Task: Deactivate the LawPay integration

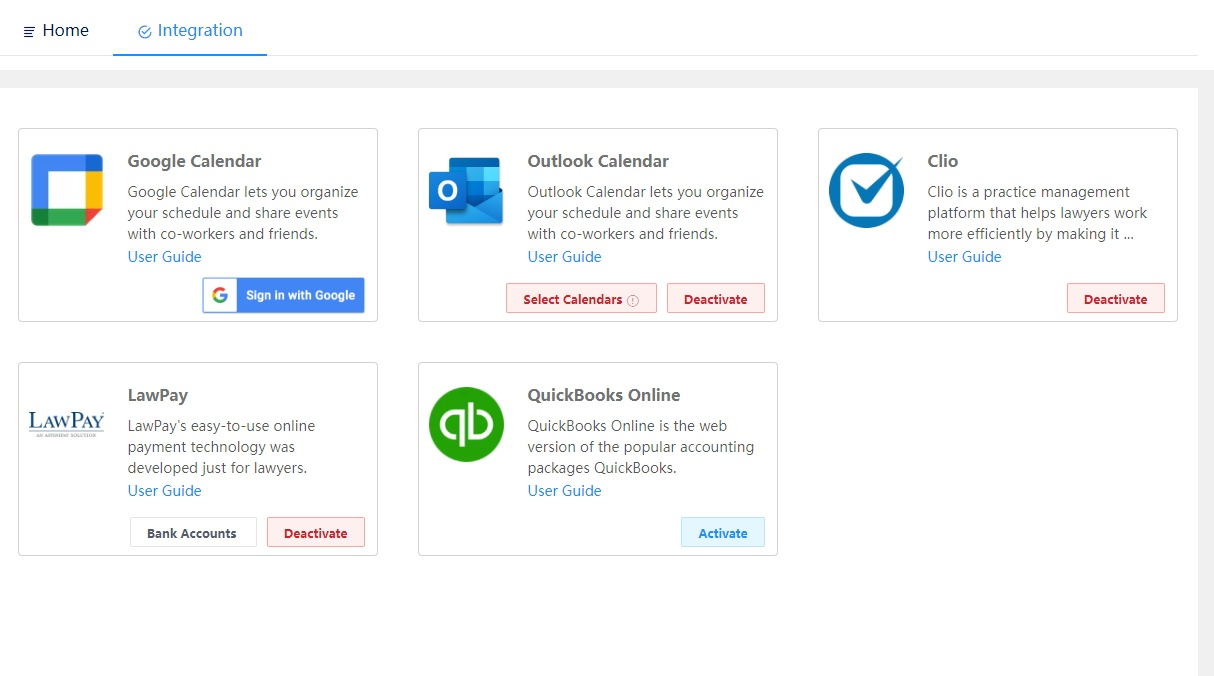Action: (x=316, y=532)
